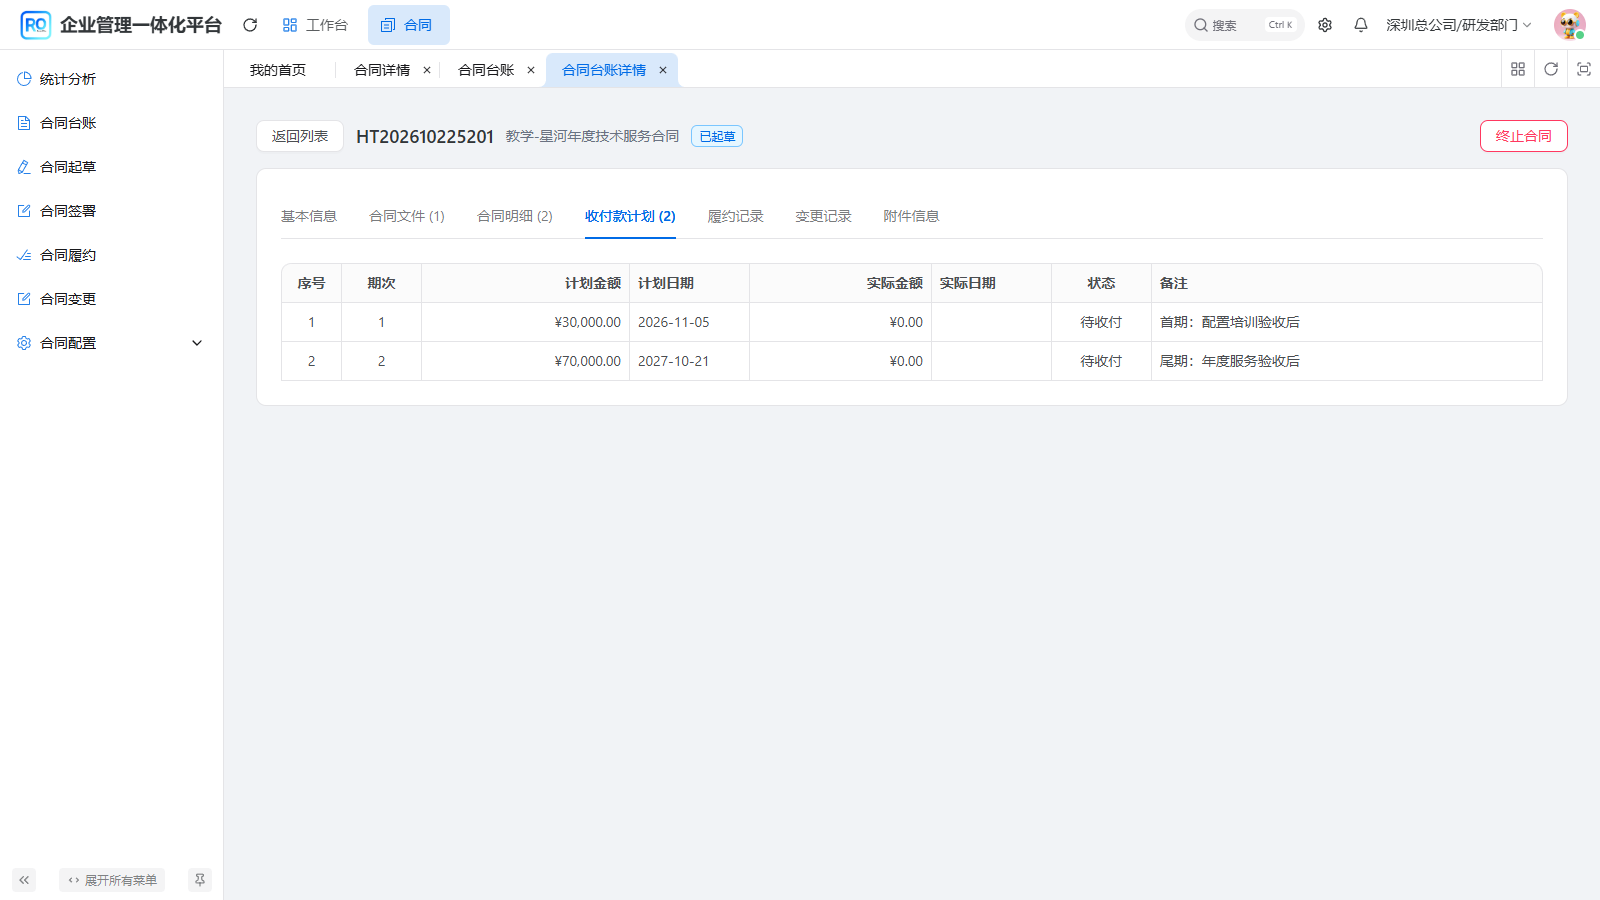Click the 尾期：年度服务验收后 remark cell
The height and width of the screenshot is (900, 1600).
[x=1346, y=361]
